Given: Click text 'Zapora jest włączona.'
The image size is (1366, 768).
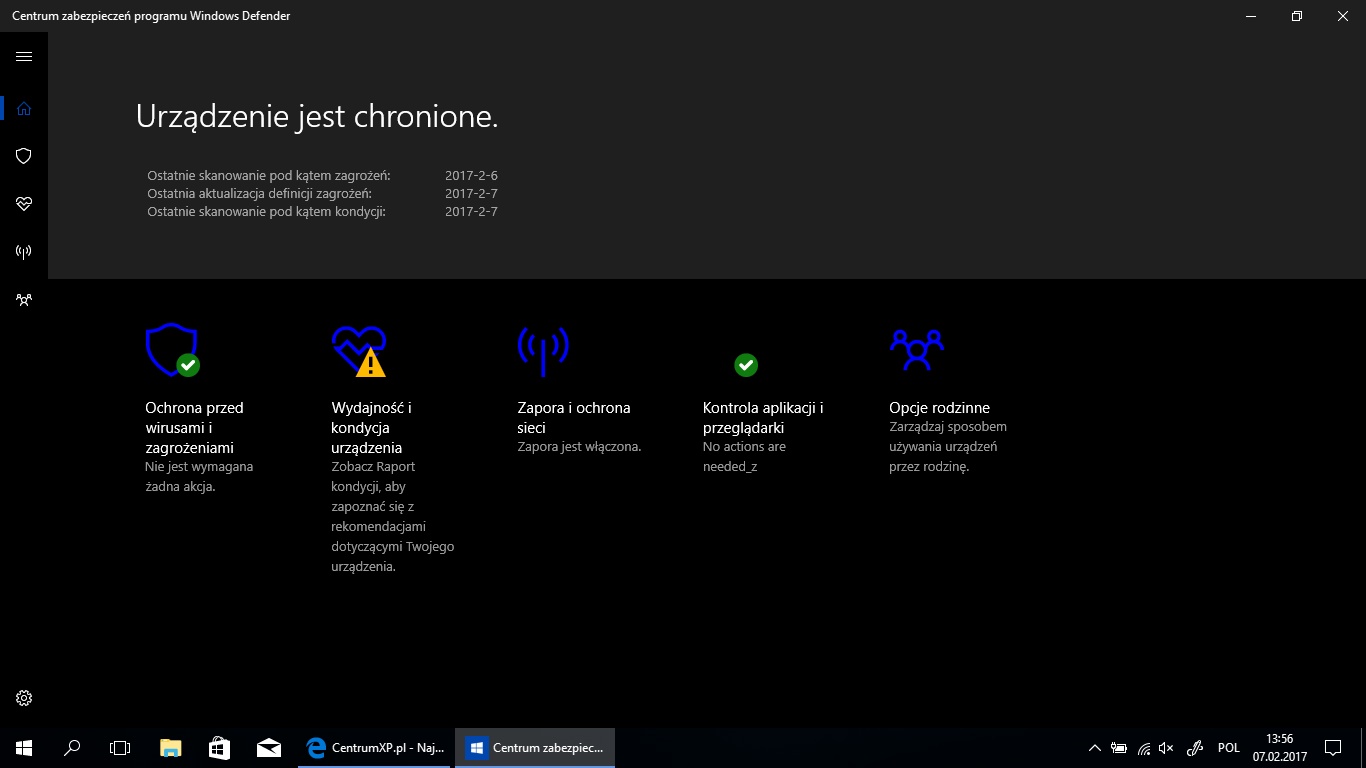Looking at the screenshot, I should coord(579,447).
